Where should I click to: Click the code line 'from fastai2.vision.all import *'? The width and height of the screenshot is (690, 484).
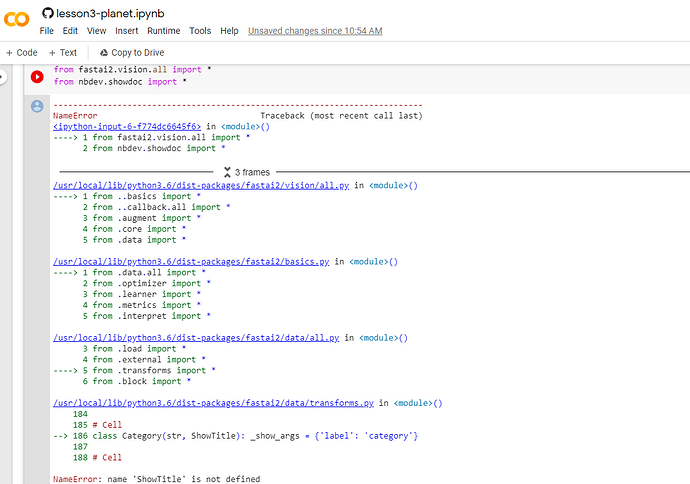coord(132,70)
